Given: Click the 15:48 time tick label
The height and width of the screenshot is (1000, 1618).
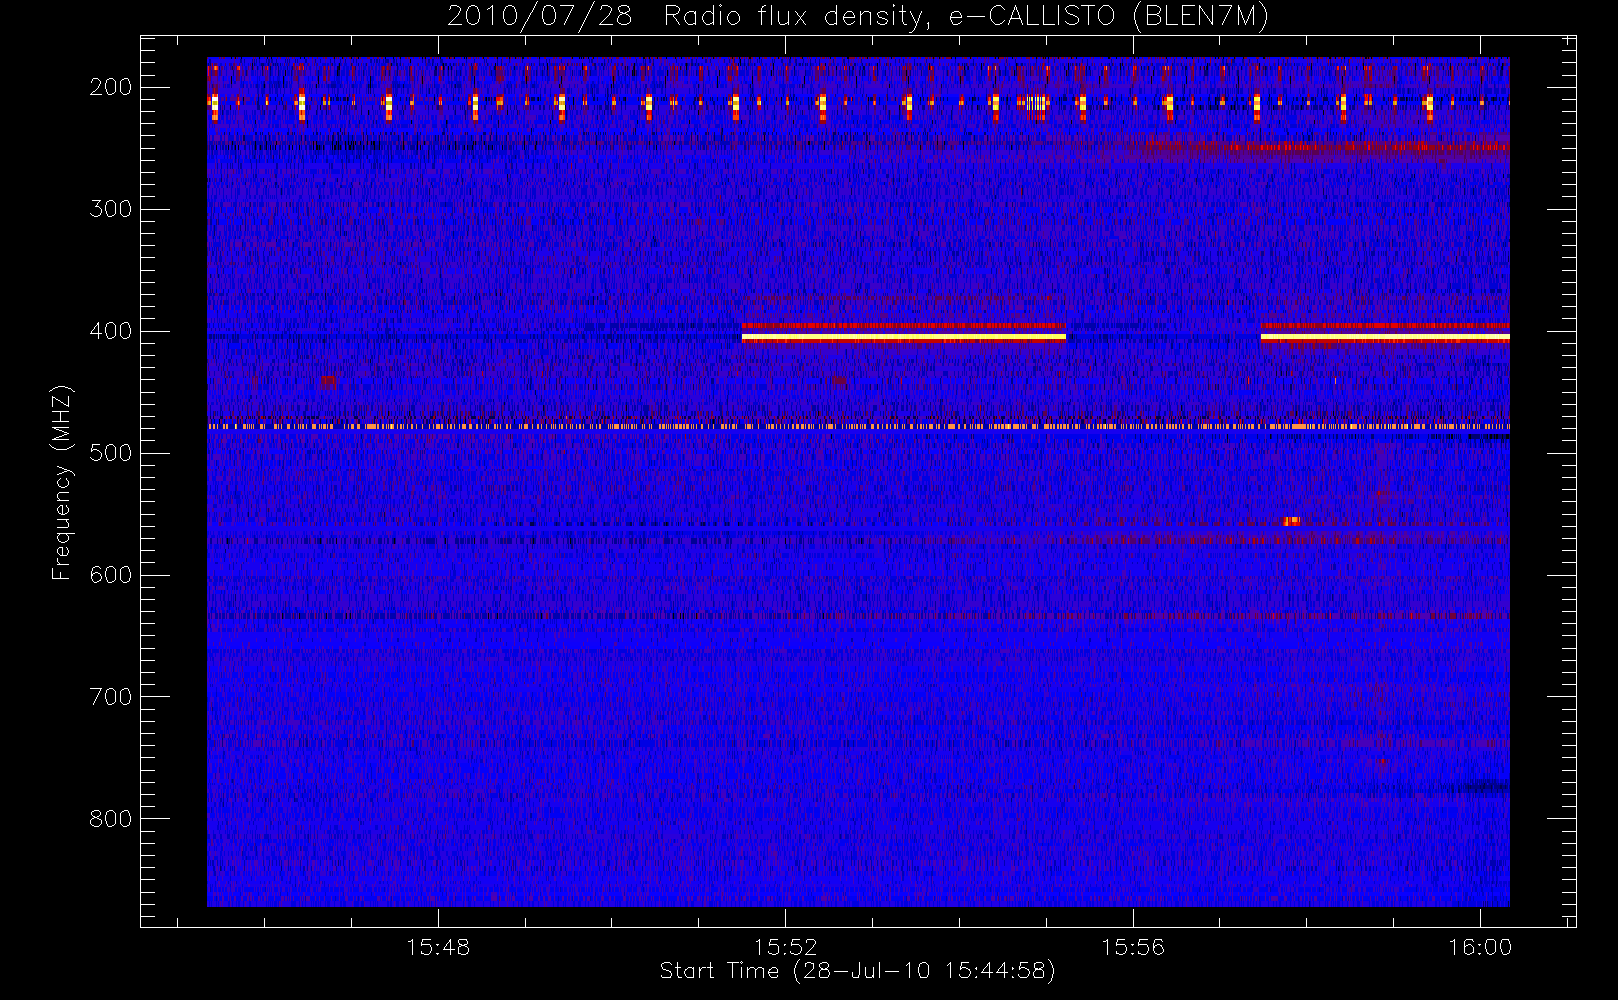Looking at the screenshot, I should click(438, 946).
